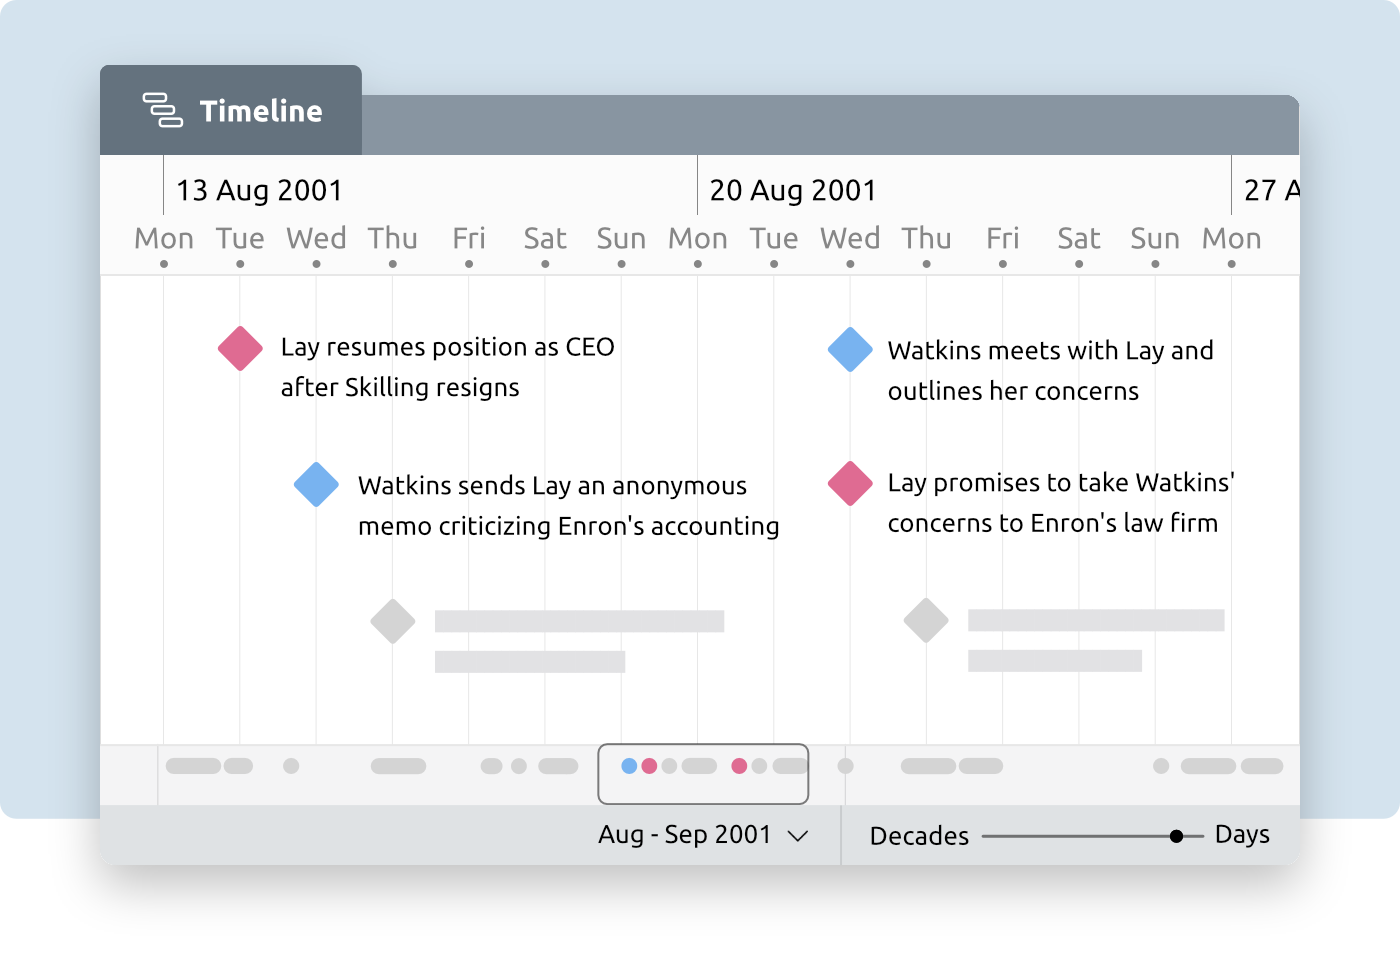
Task: Click the gray placeholder diamond under the memo event
Action: [393, 620]
